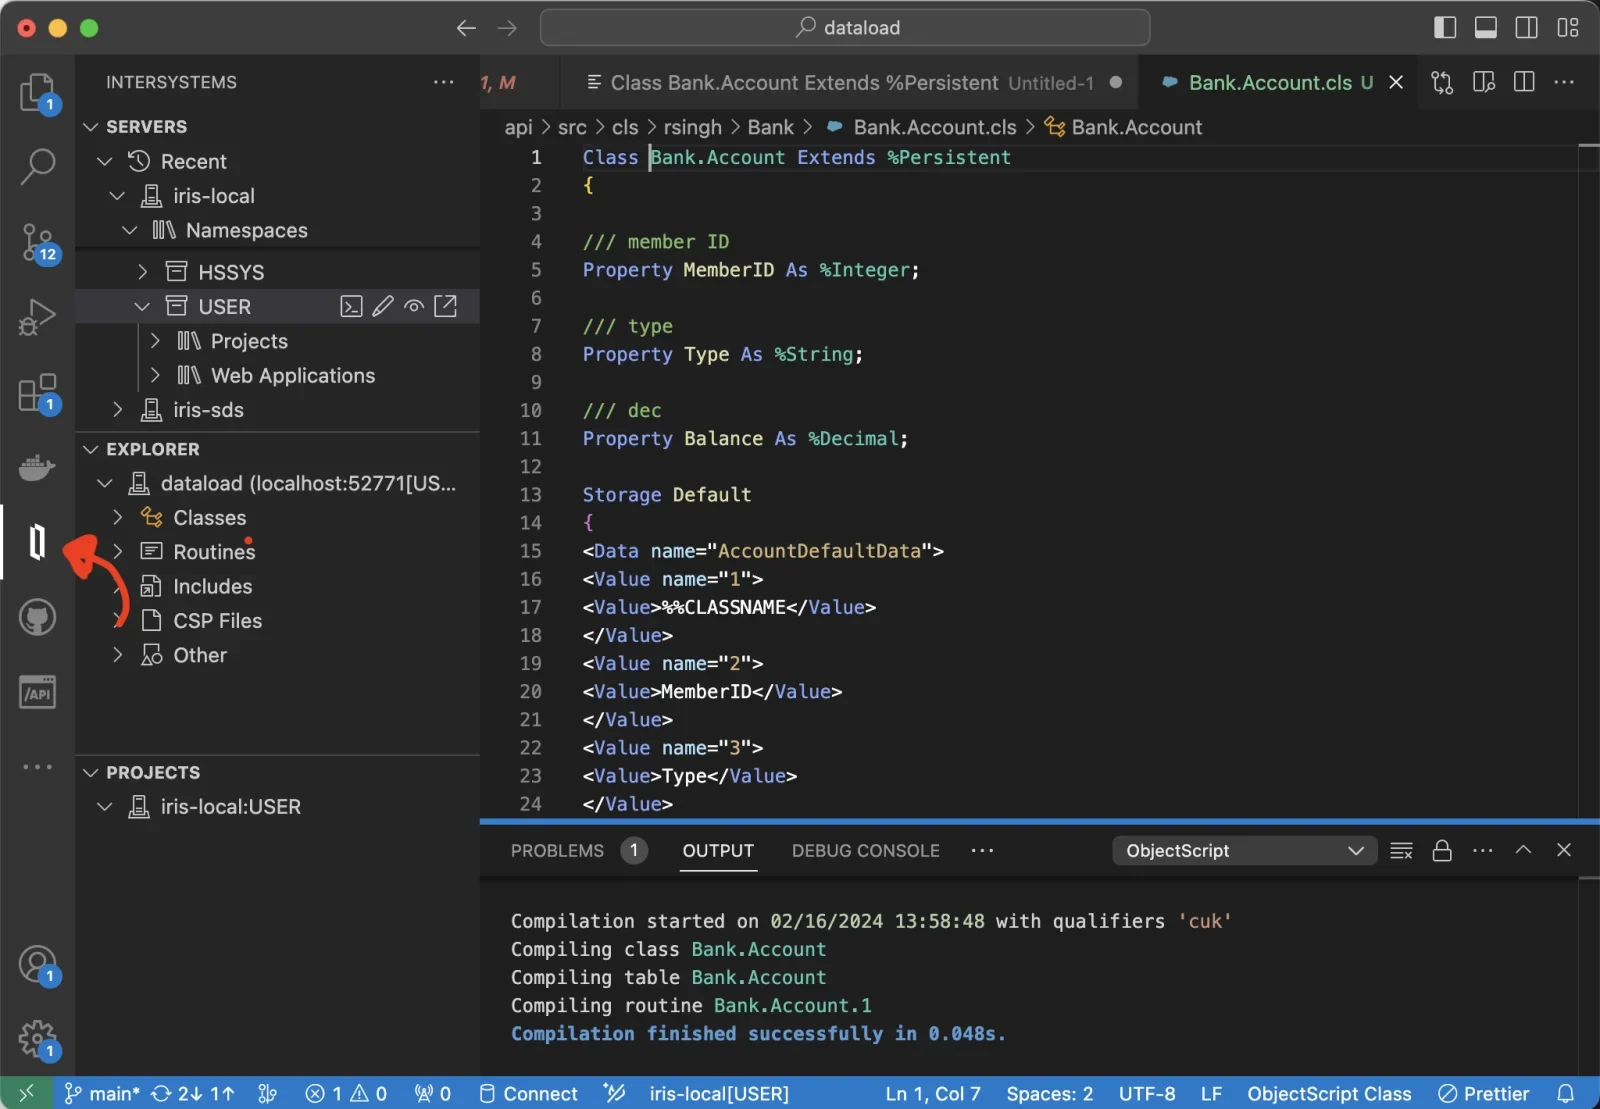Expand the Classes folder in Explorer
Viewport: 1600px width, 1109px height.
point(118,517)
